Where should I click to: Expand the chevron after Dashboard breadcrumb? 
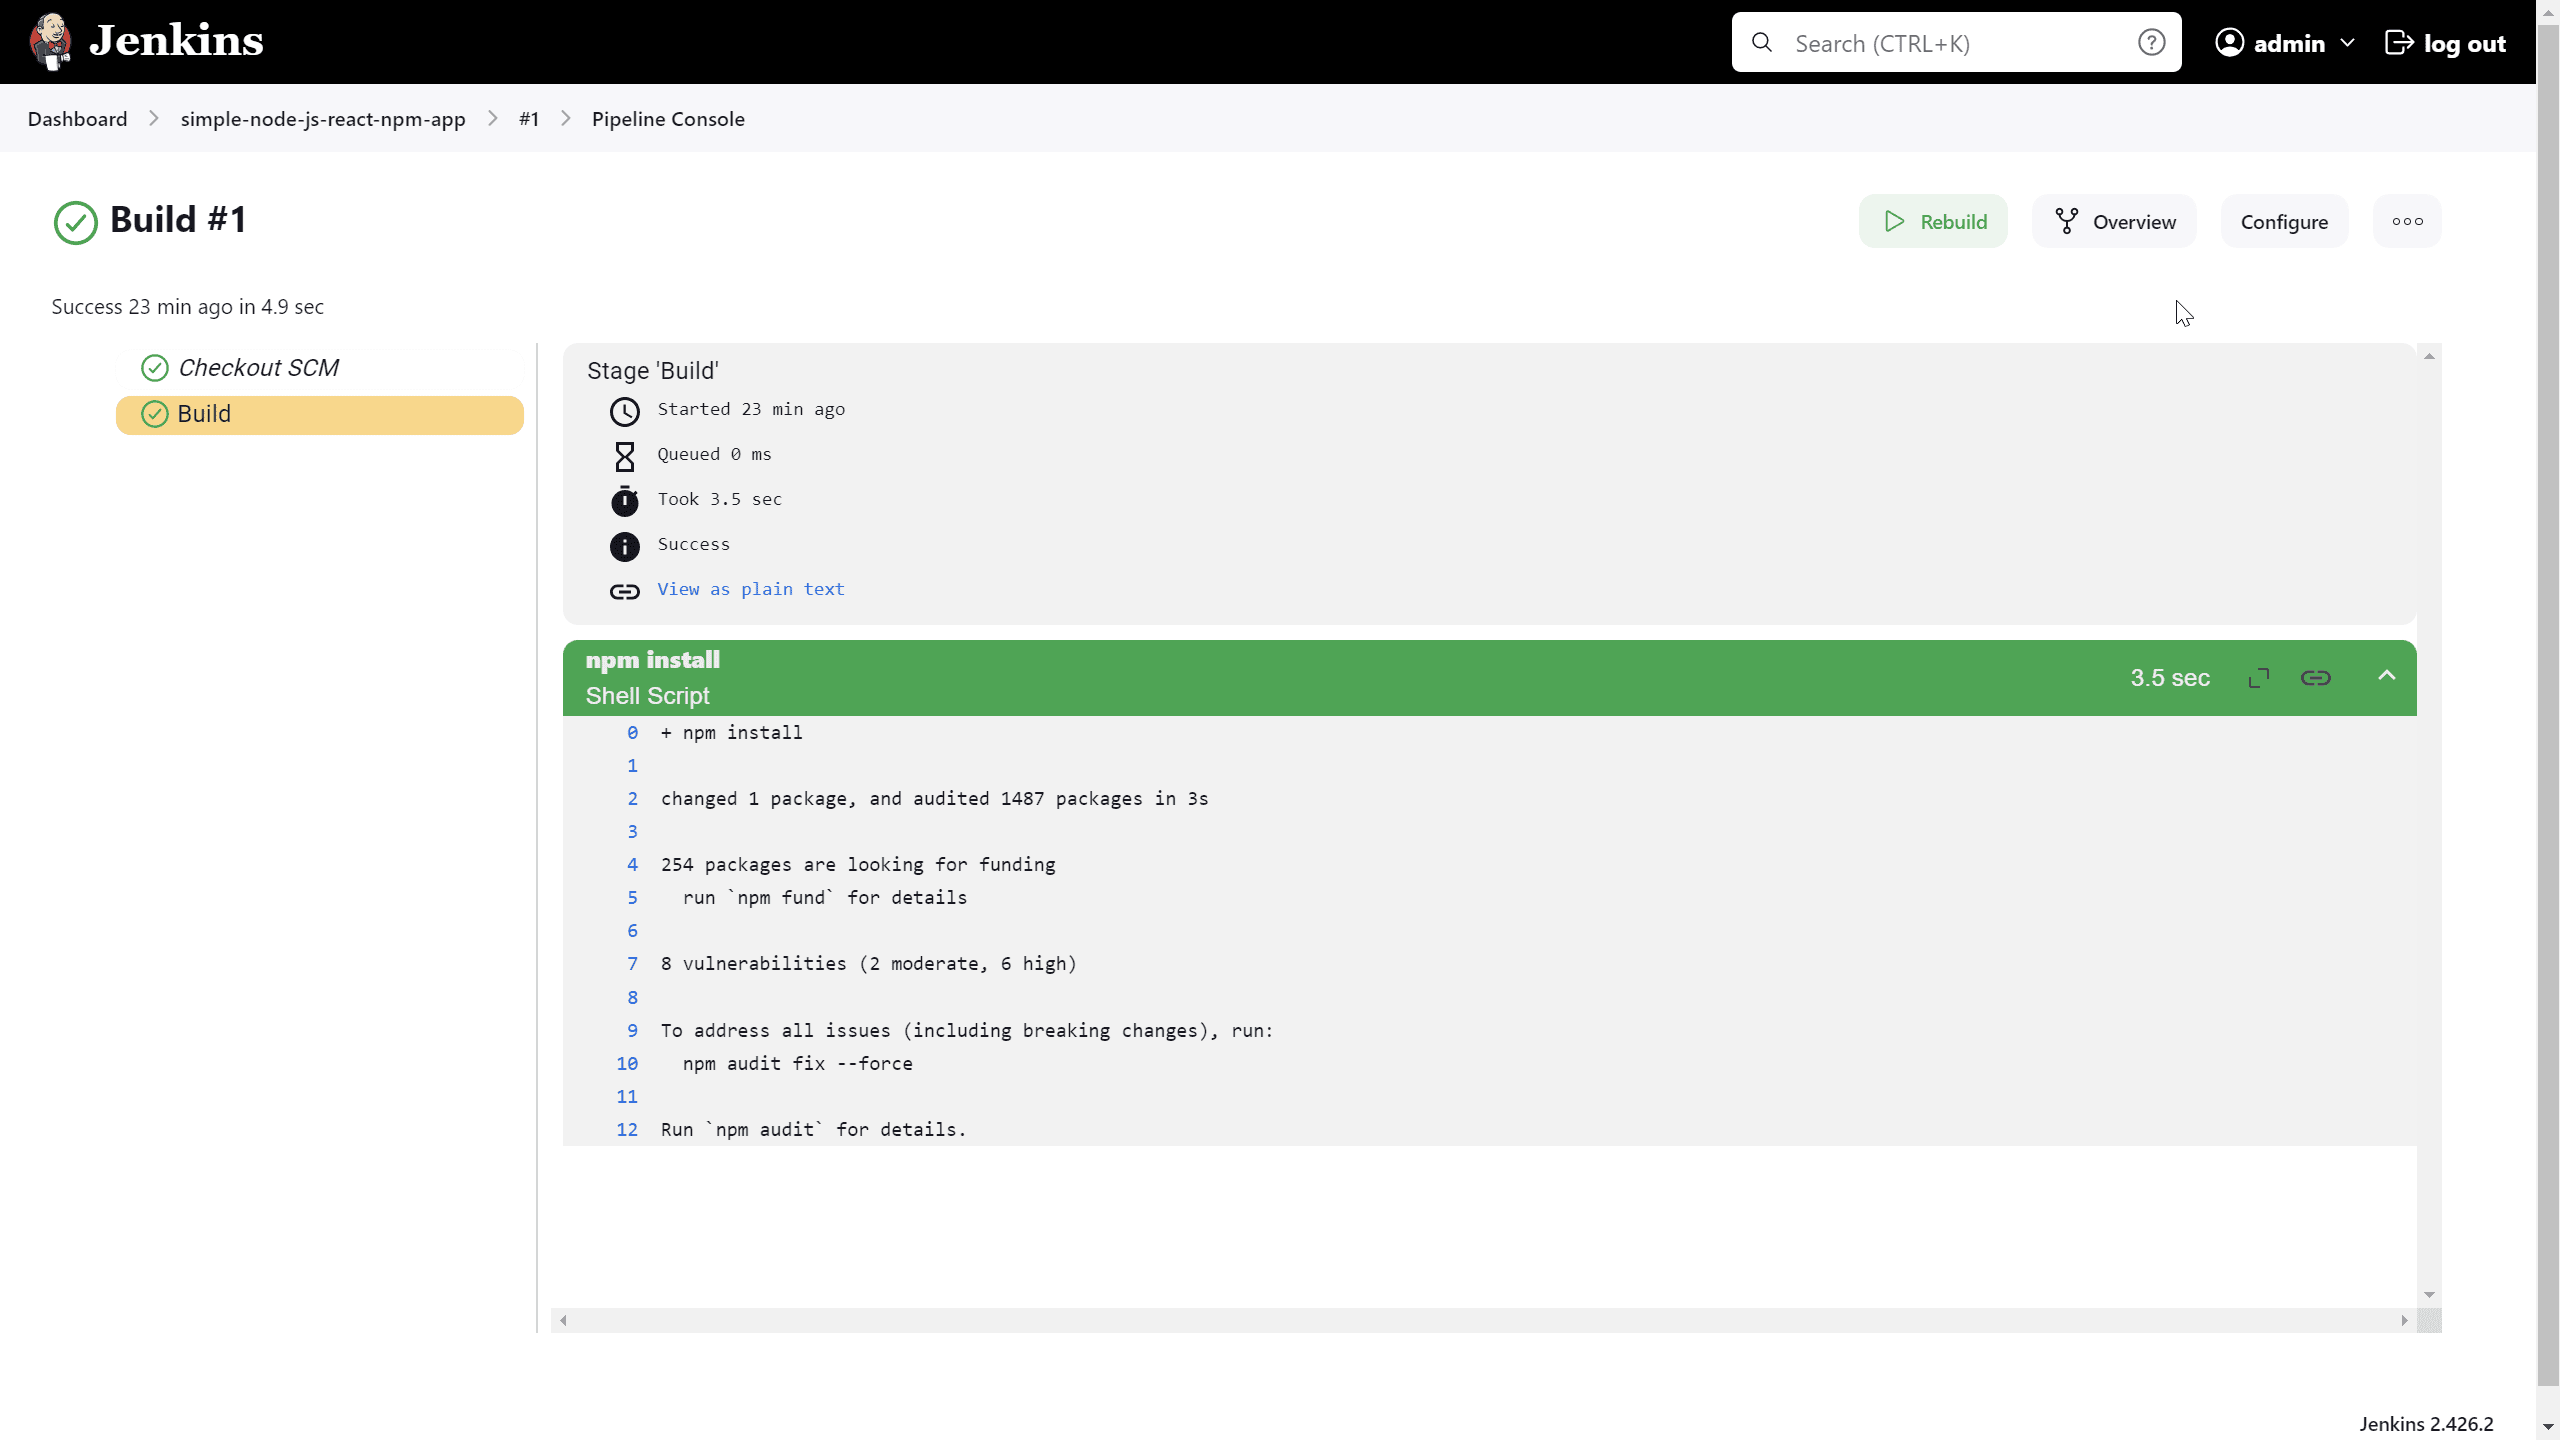[154, 119]
